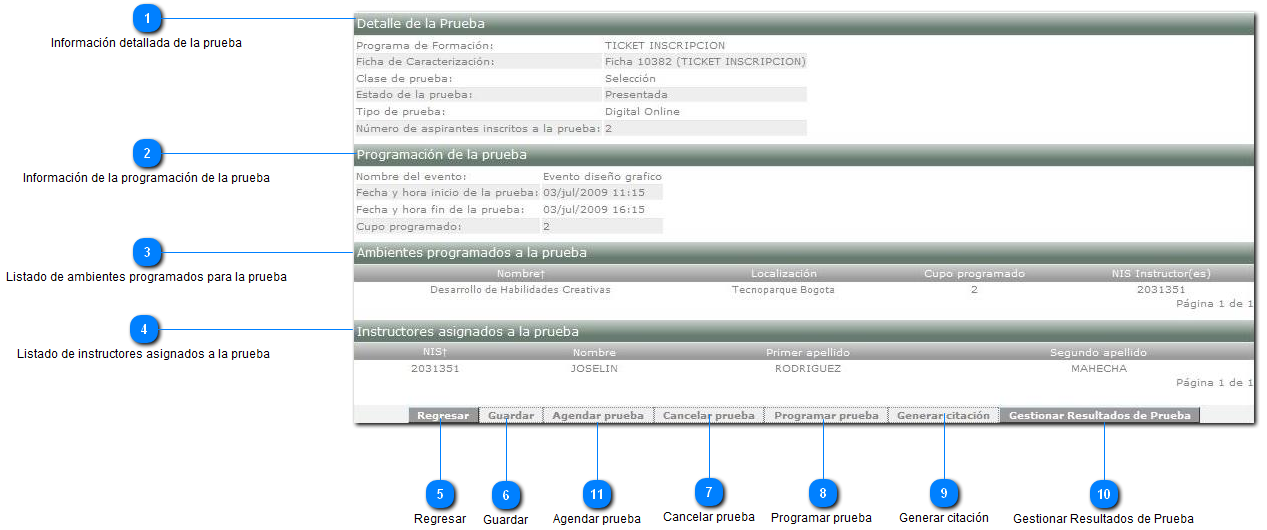1267x530 pixels.
Task: Click the 'Detalle de la Prueba' section header
Action: point(804,24)
